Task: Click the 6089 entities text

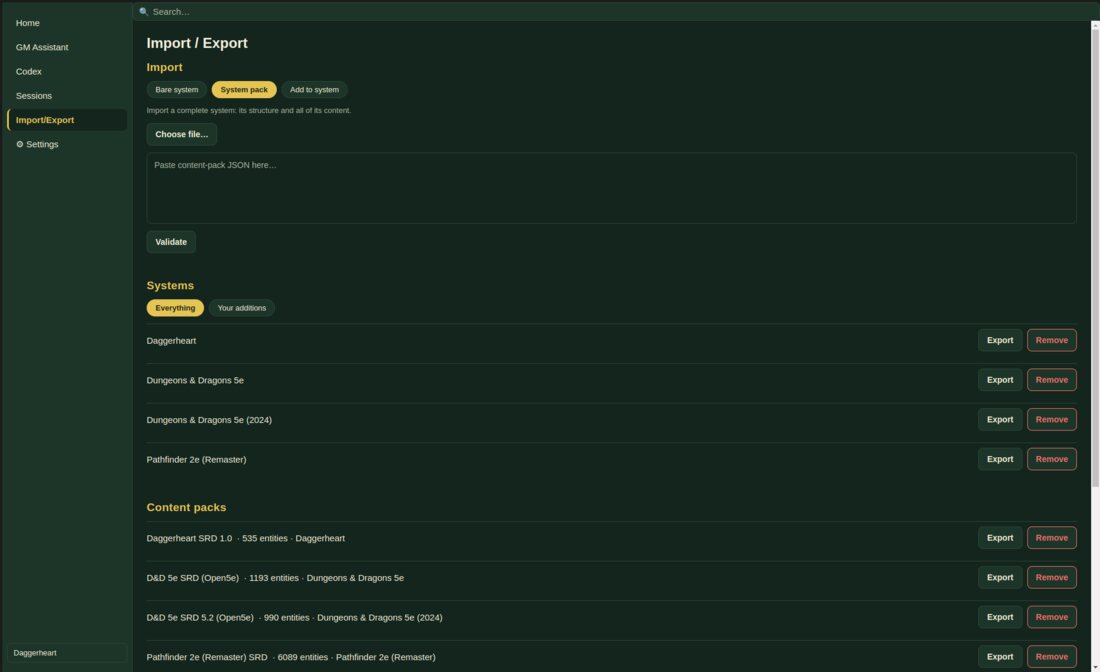Action: pyautogui.click(x=302, y=657)
